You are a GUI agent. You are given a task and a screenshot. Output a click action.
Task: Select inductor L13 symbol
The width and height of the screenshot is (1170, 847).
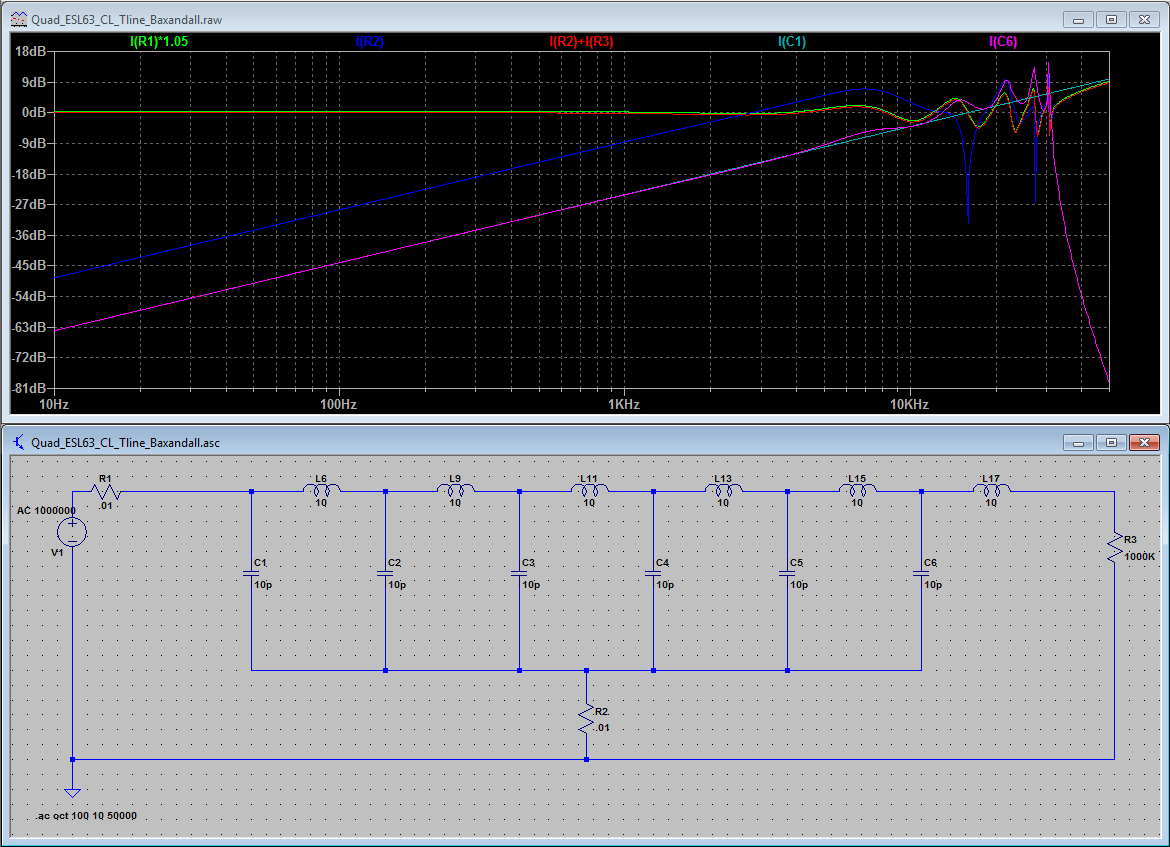[x=724, y=490]
